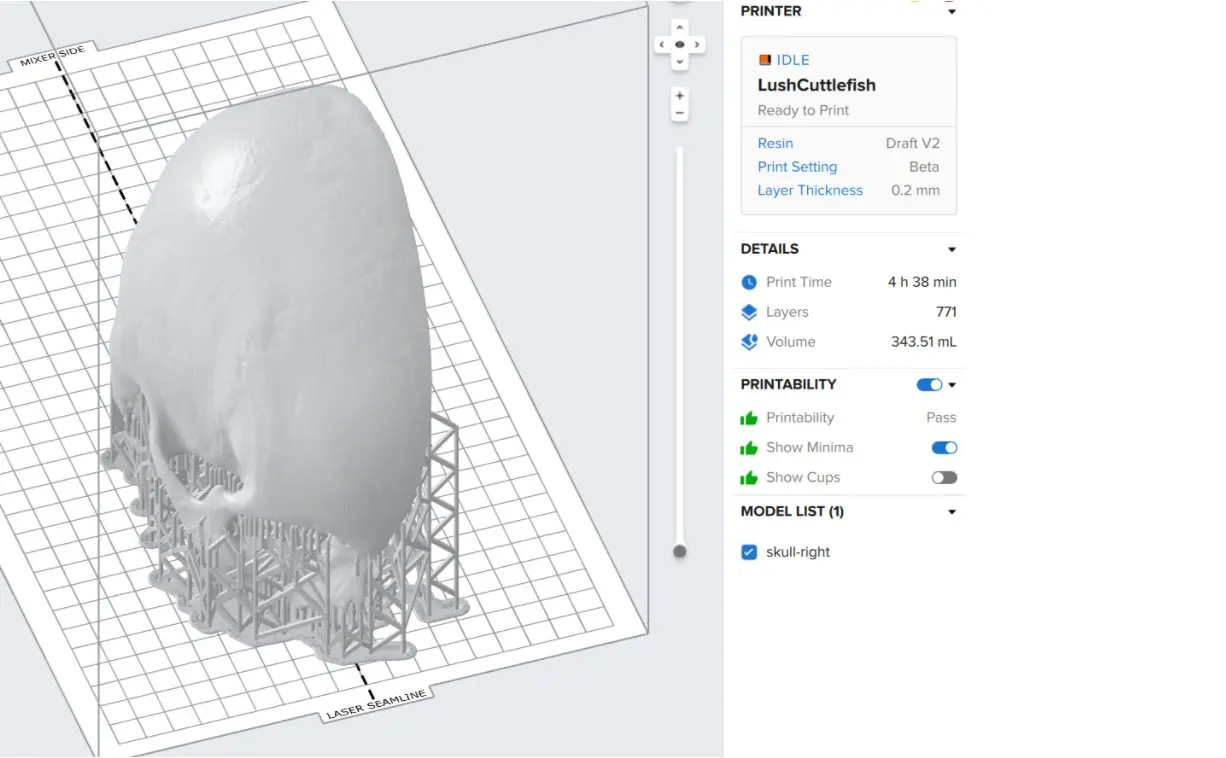Open the Print Setting link
The image size is (1226, 758).
[x=797, y=167]
